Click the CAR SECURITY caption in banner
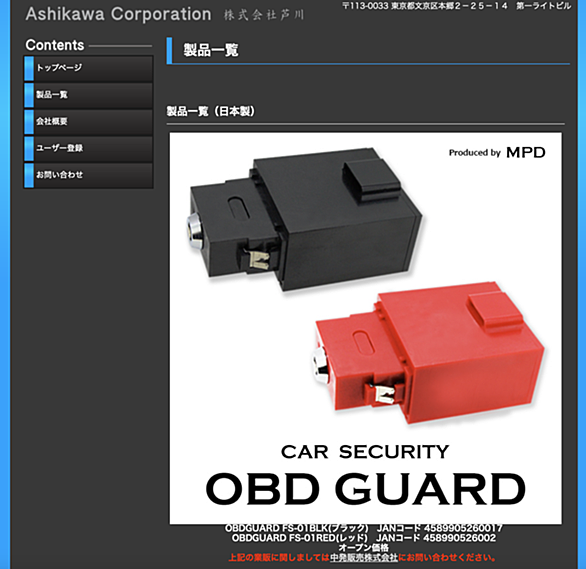 365,452
